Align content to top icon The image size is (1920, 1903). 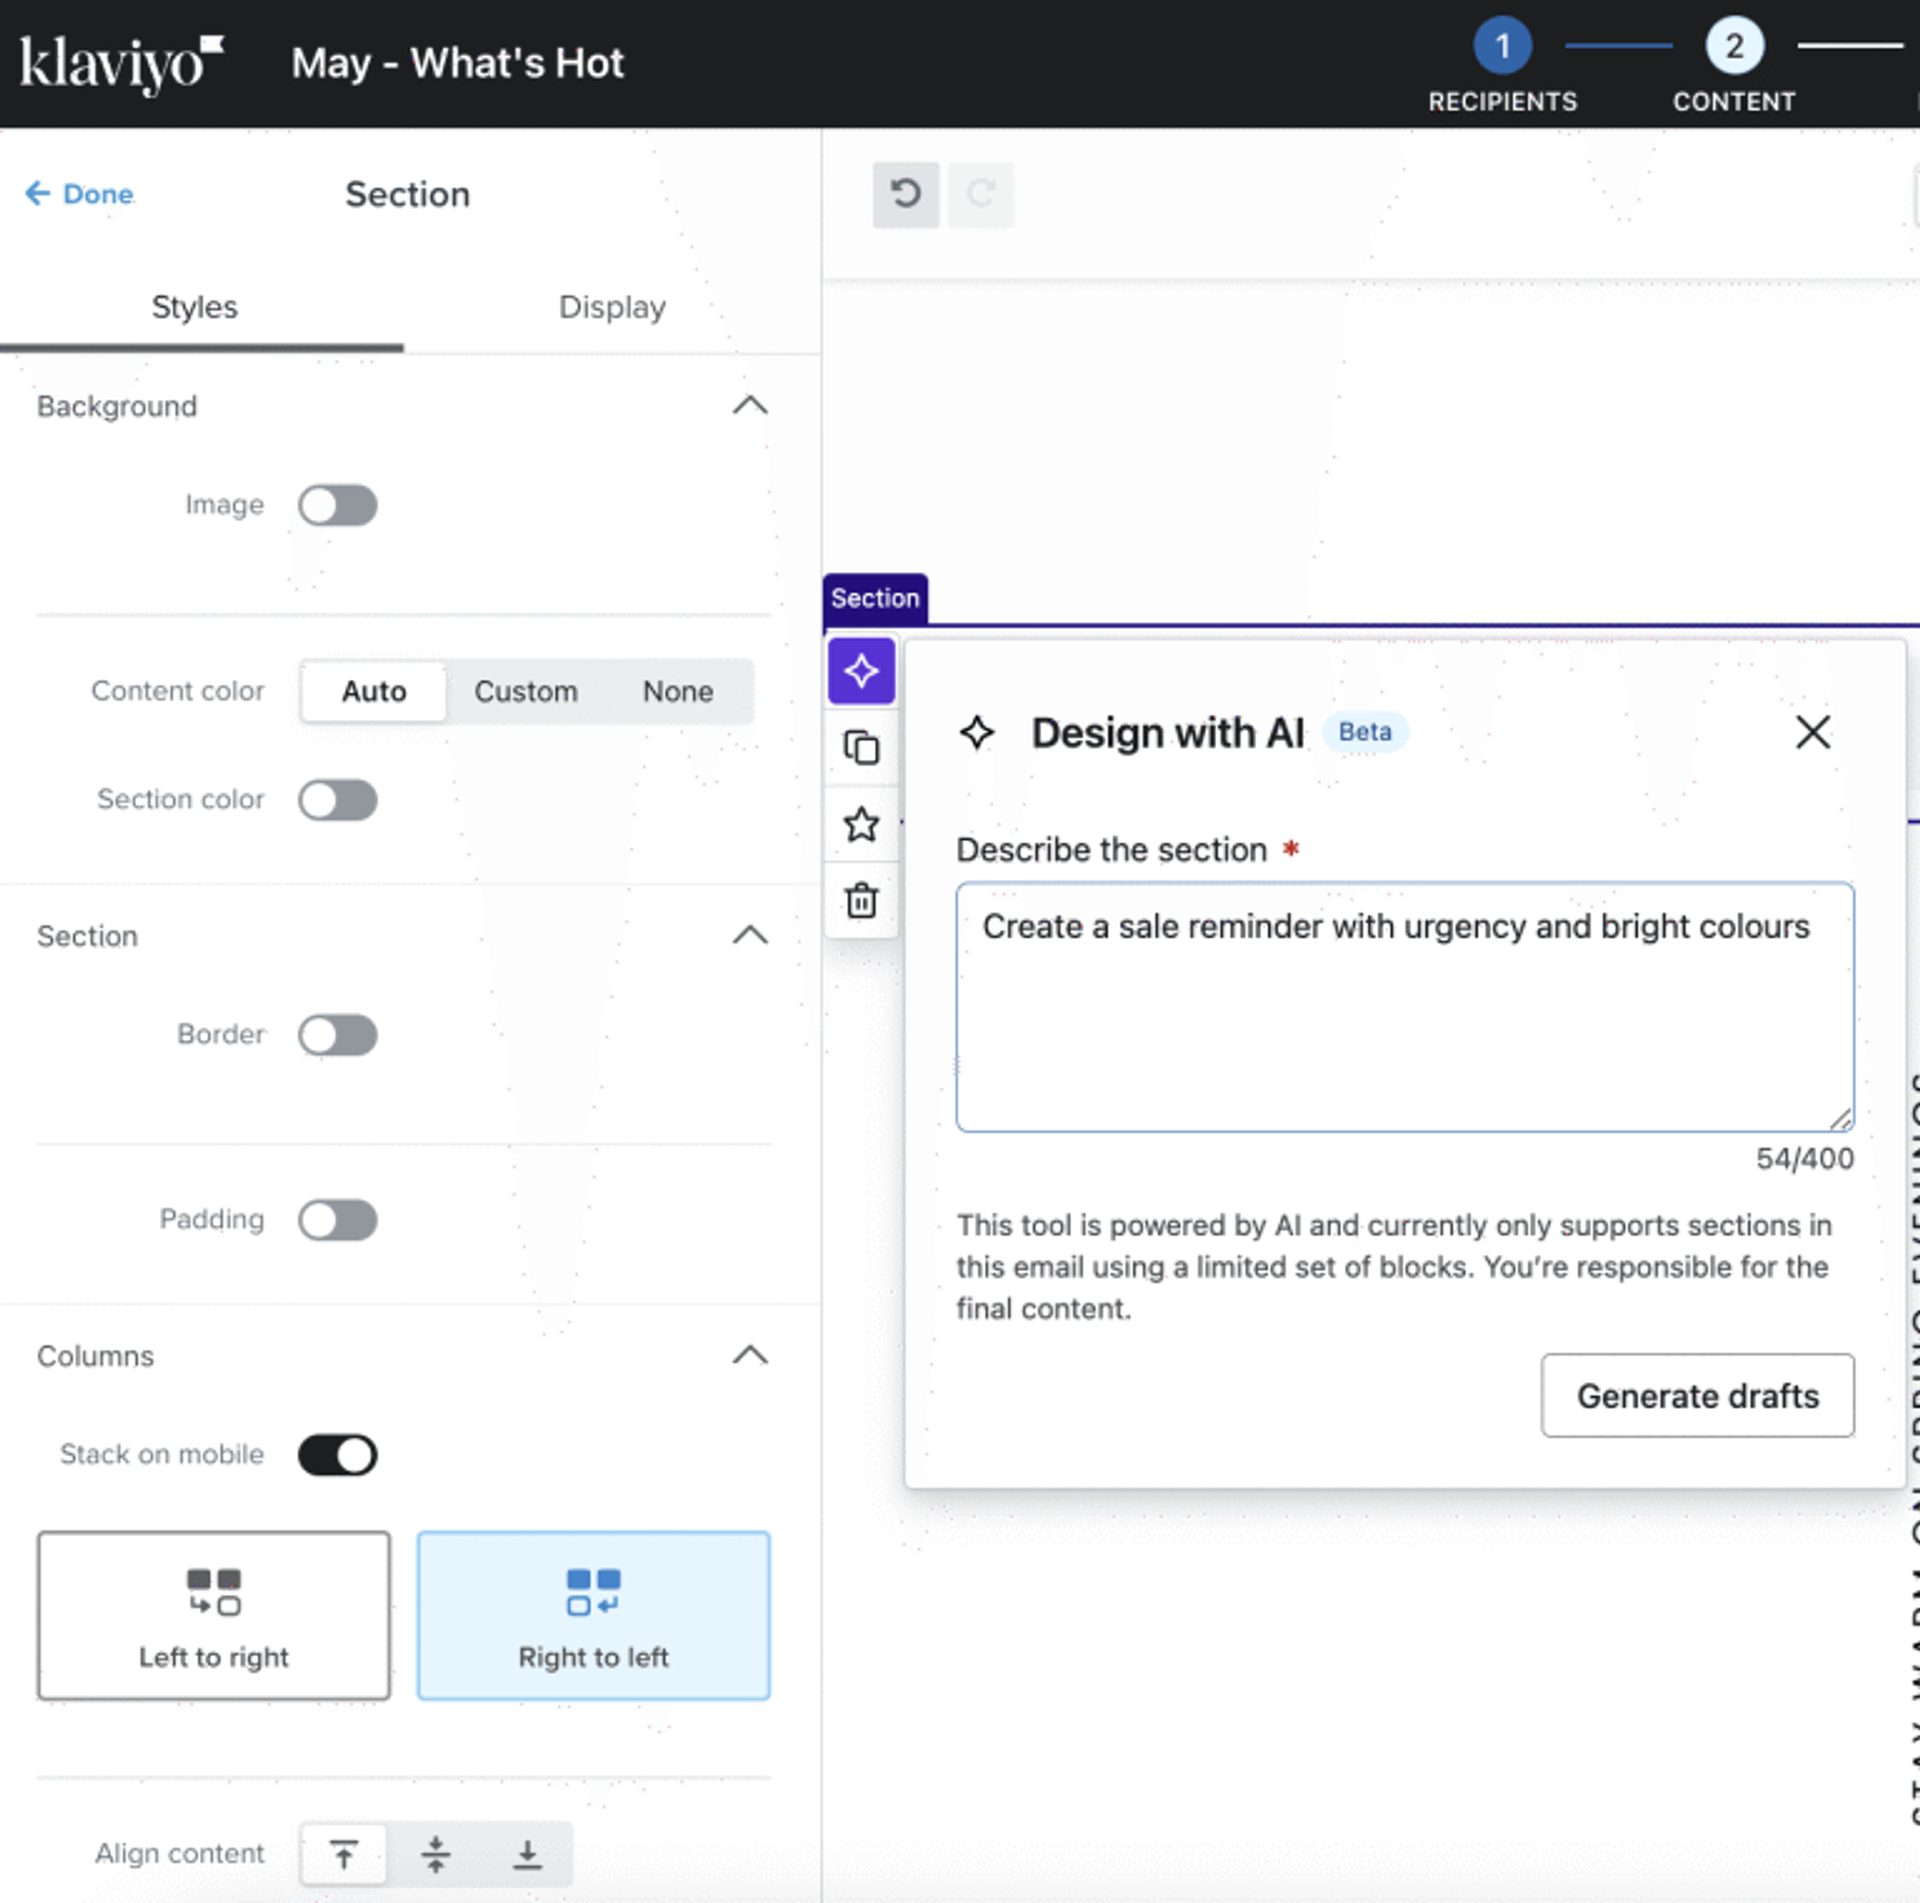[344, 1854]
